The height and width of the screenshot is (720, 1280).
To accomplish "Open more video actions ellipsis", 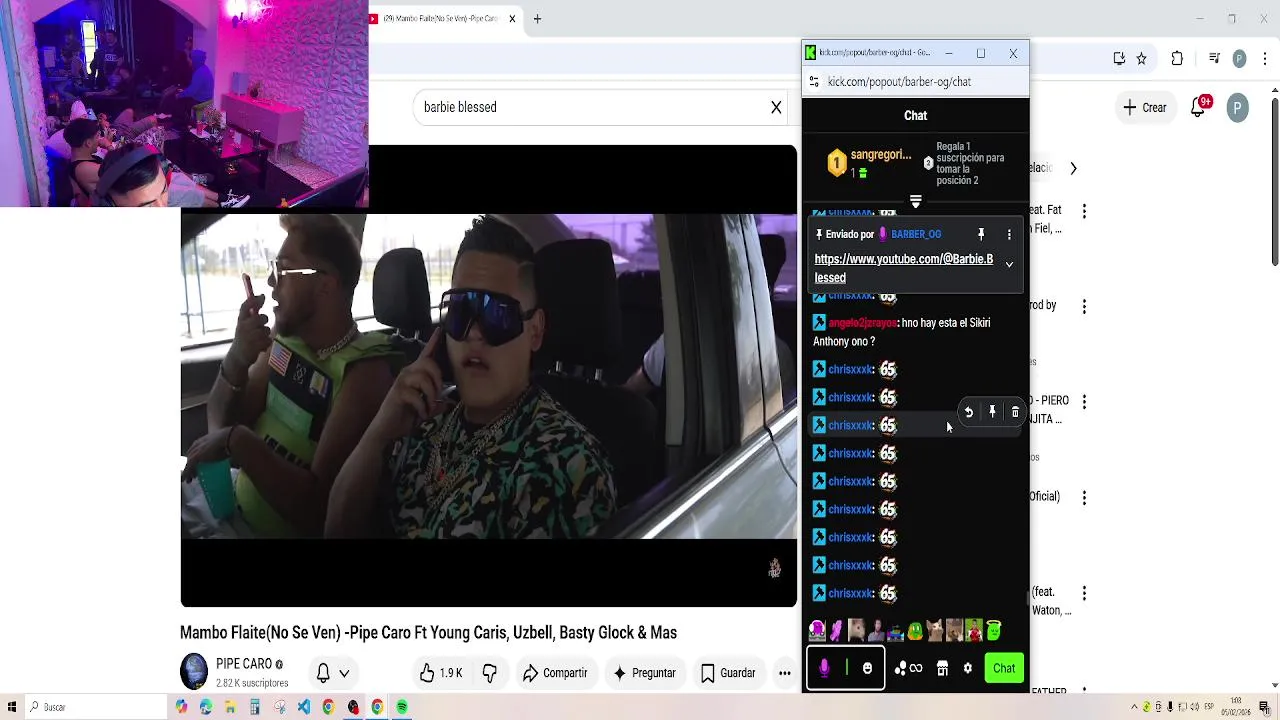I will (x=785, y=673).
